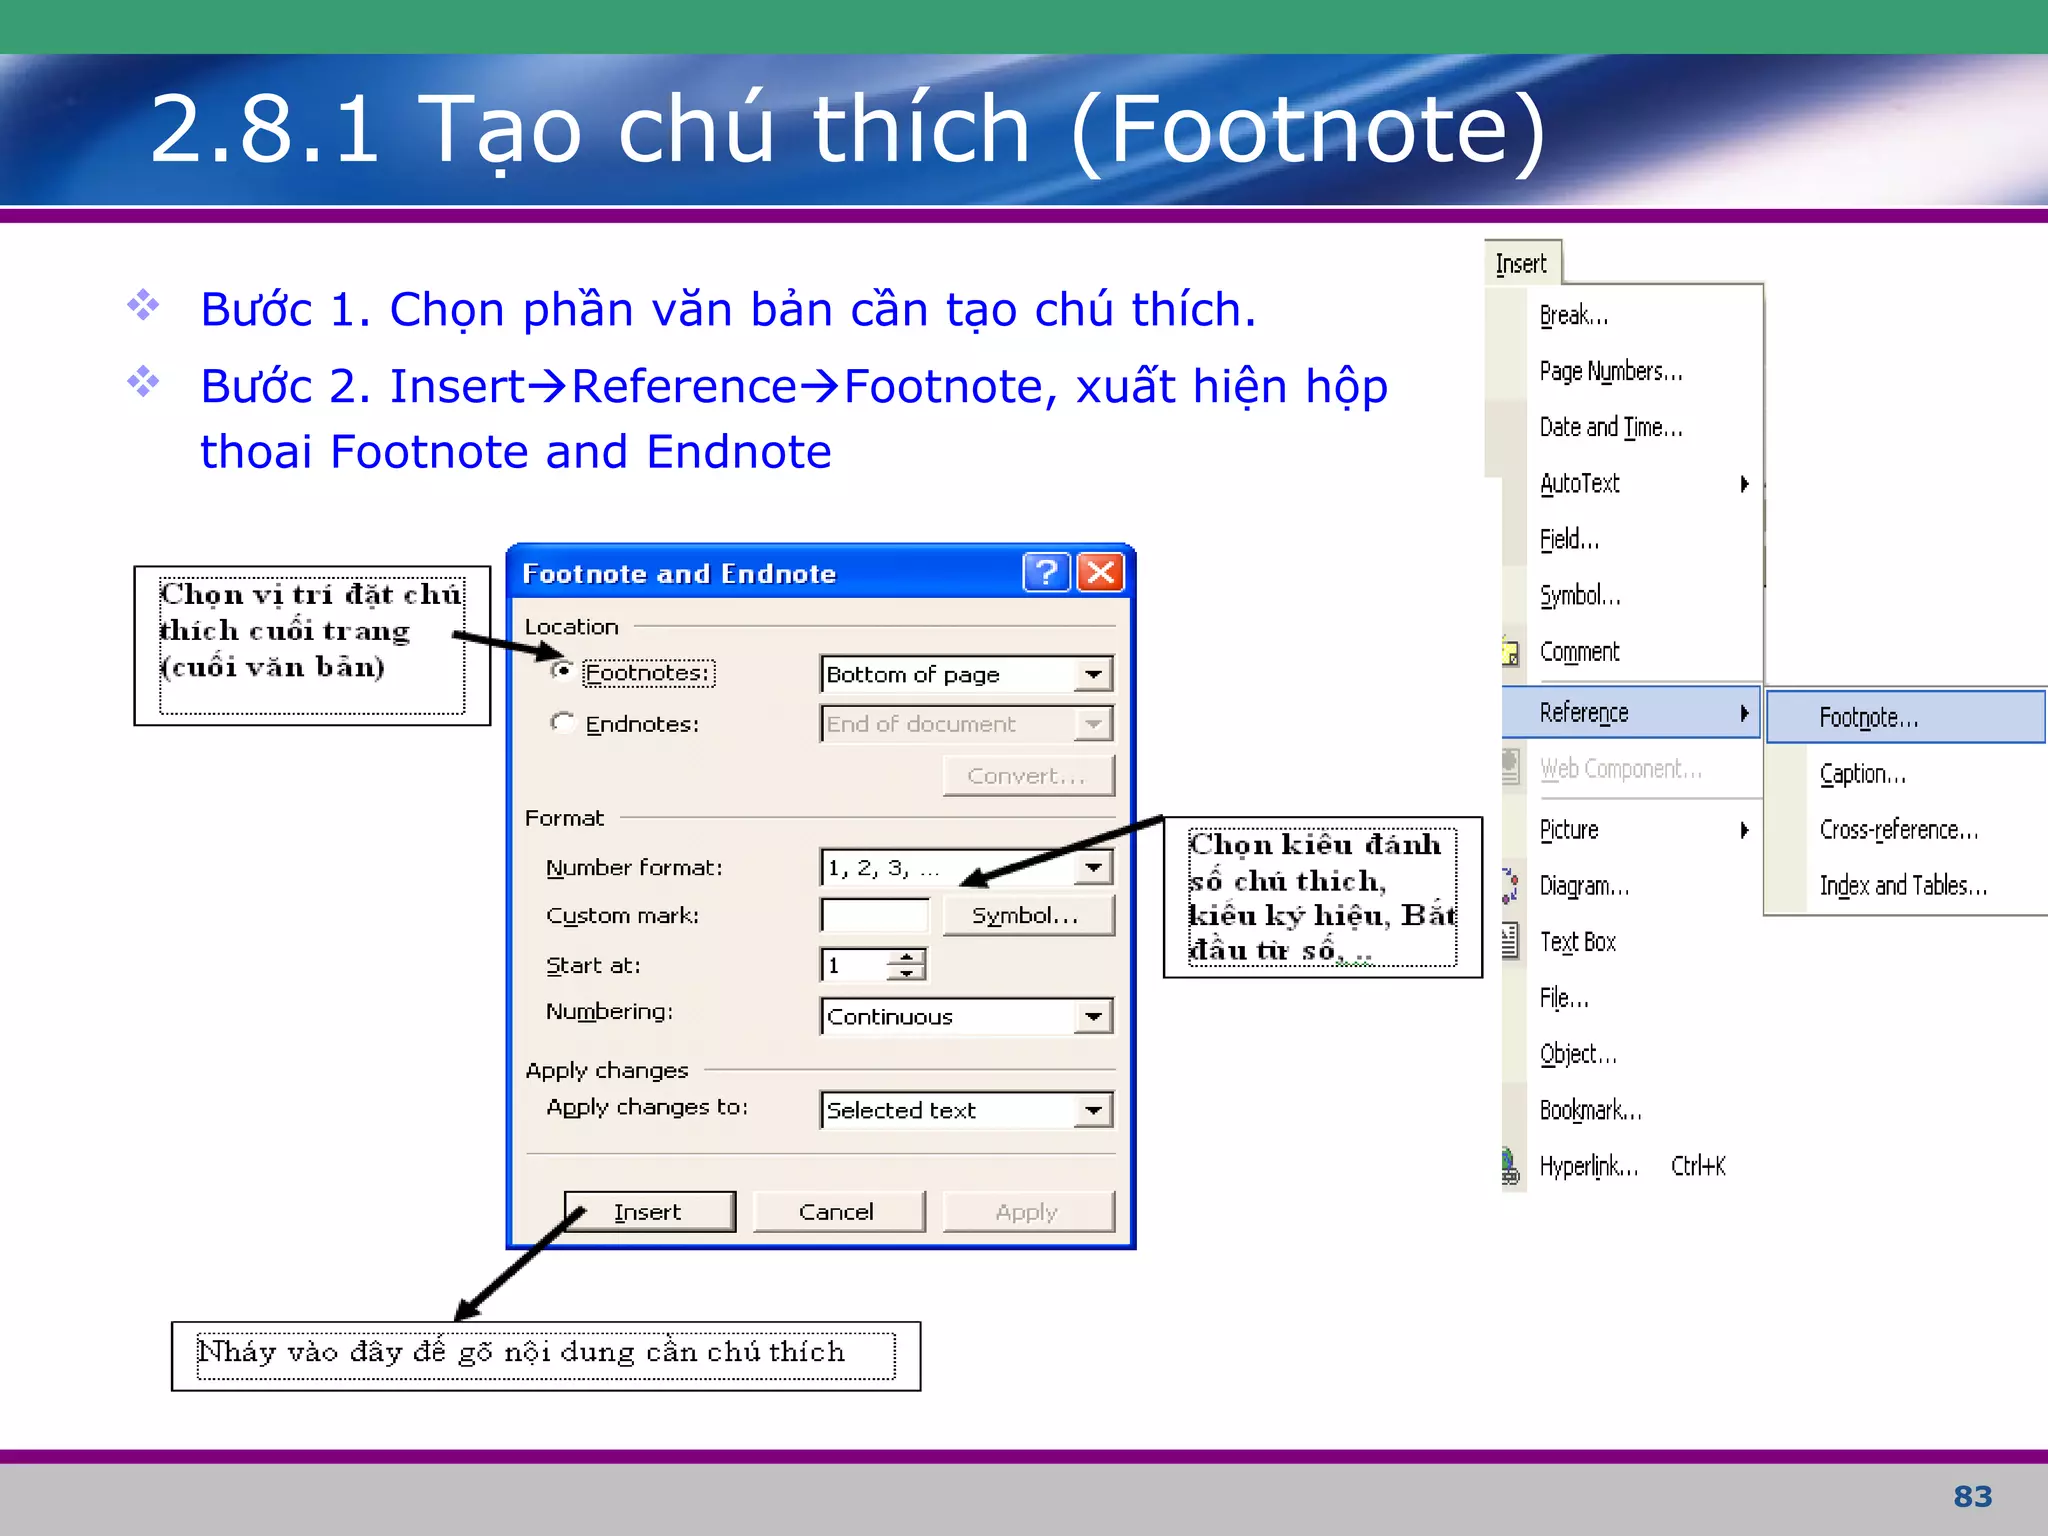The width and height of the screenshot is (2048, 1536).
Task: Click the Convert button
Action: click(x=1027, y=776)
